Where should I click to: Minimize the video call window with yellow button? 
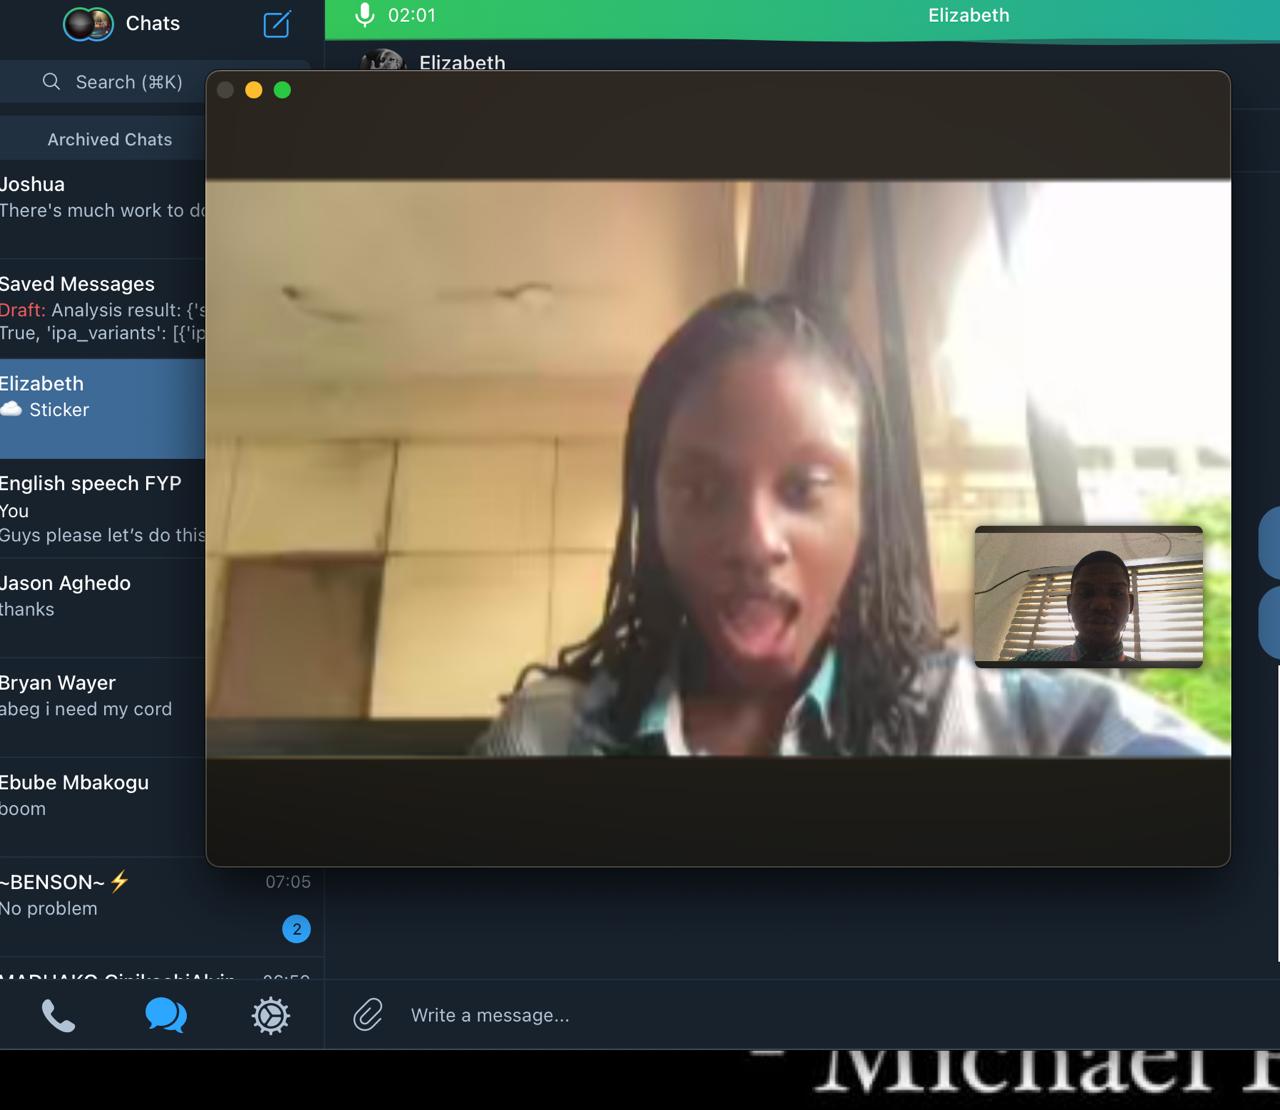pos(254,90)
